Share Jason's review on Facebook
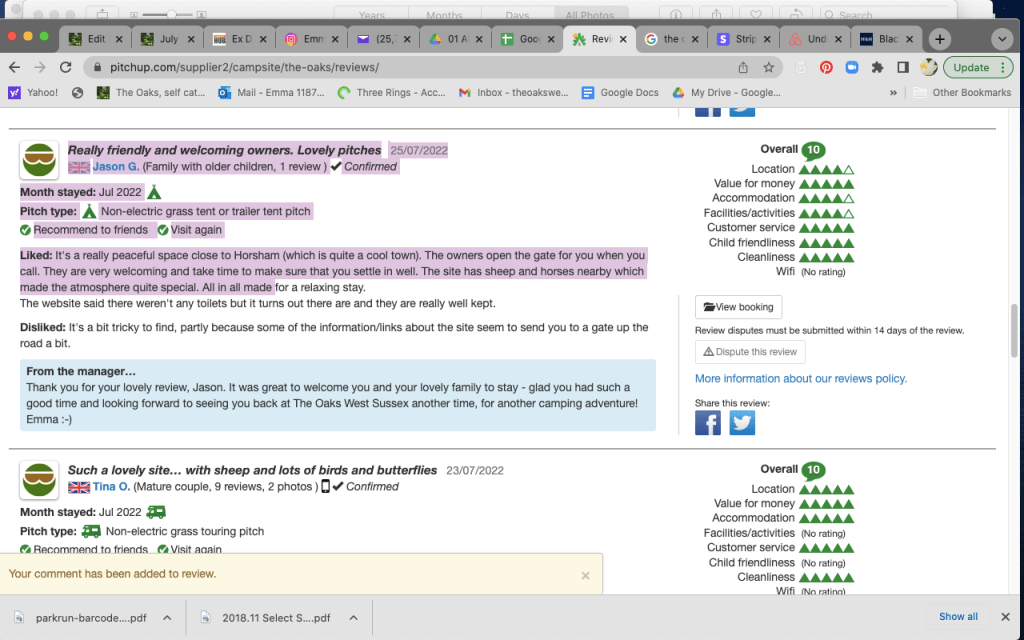The width and height of the screenshot is (1024, 640). pos(707,423)
